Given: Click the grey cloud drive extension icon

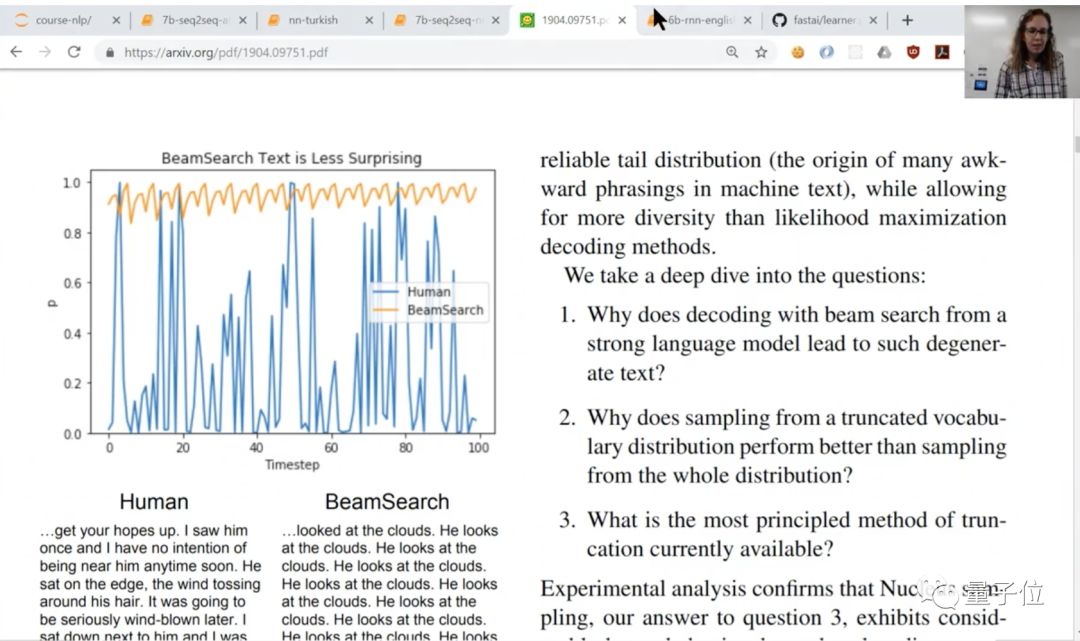Looking at the screenshot, I should pyautogui.click(x=884, y=52).
